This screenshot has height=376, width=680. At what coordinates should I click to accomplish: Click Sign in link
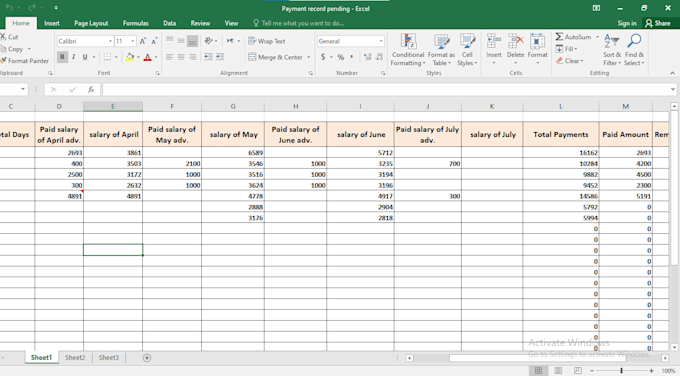(x=627, y=23)
